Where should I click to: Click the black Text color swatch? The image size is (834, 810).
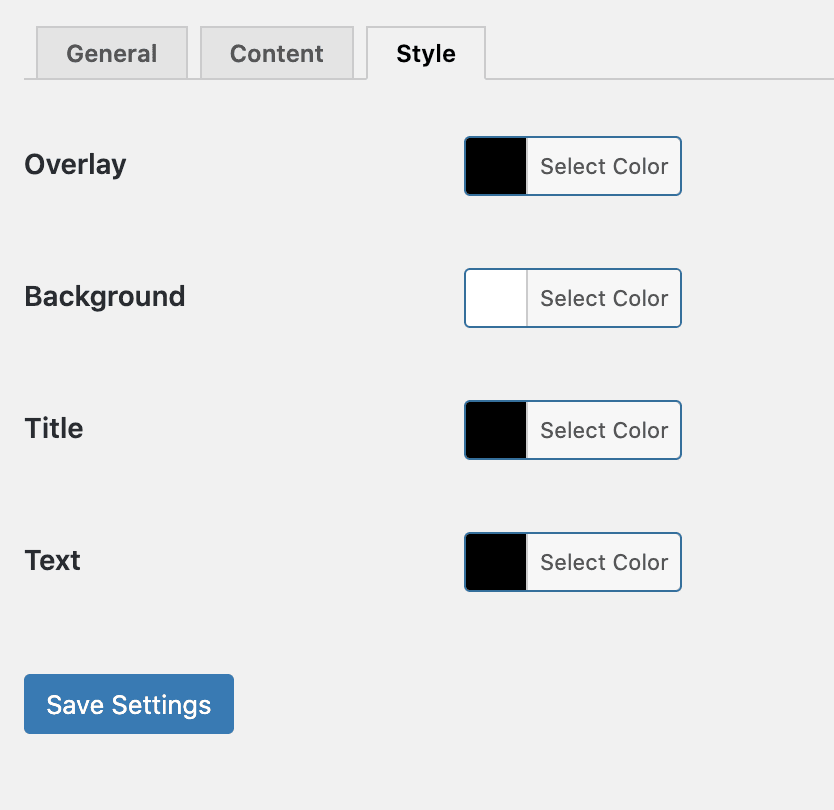[496, 562]
